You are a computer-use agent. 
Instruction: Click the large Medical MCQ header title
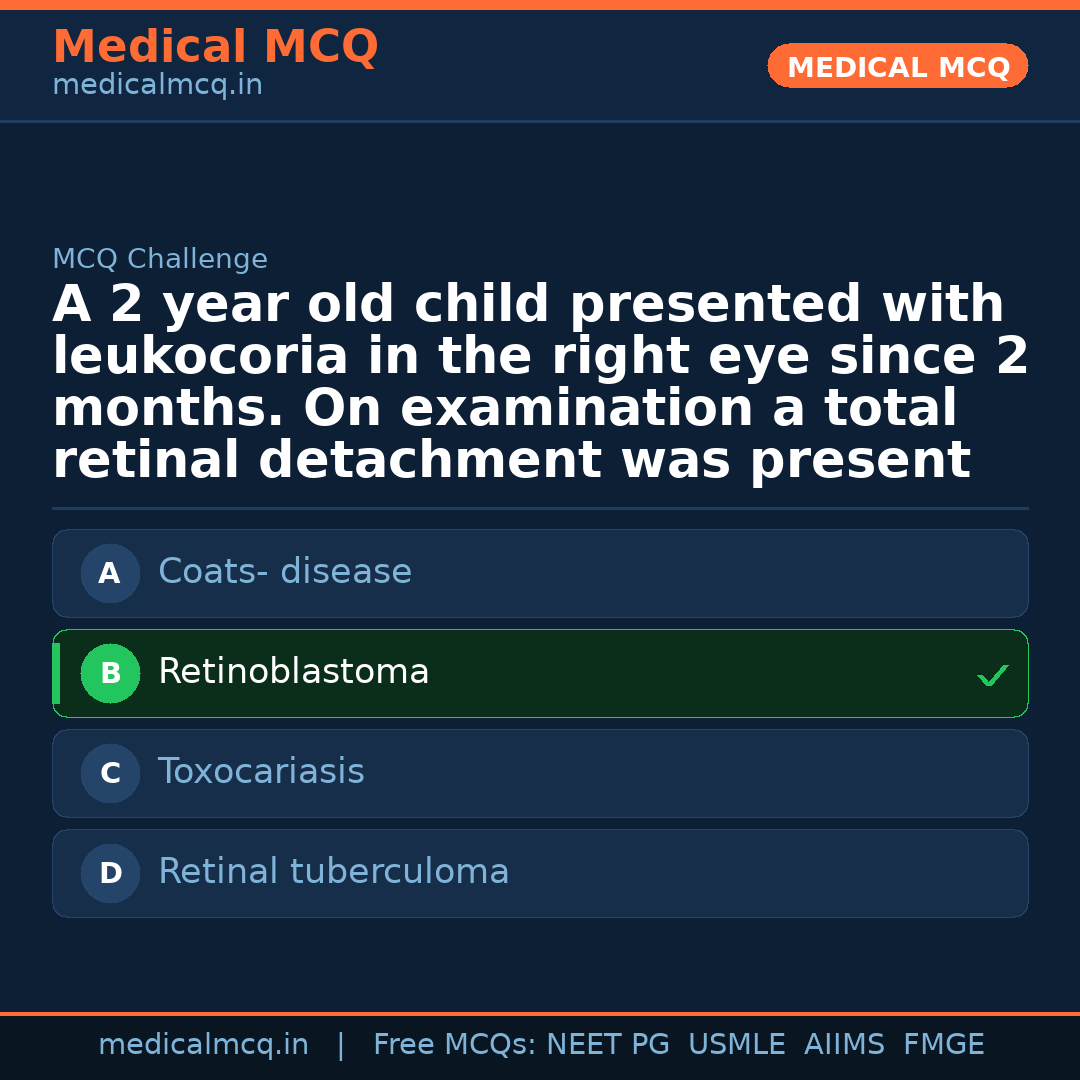click(215, 47)
